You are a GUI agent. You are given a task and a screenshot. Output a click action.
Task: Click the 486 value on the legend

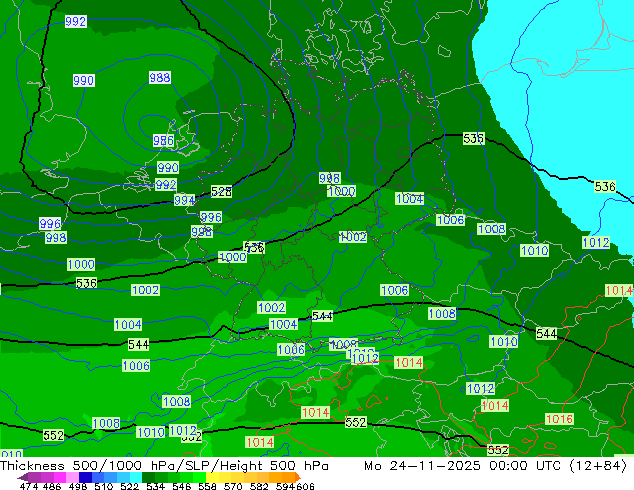tap(52, 486)
